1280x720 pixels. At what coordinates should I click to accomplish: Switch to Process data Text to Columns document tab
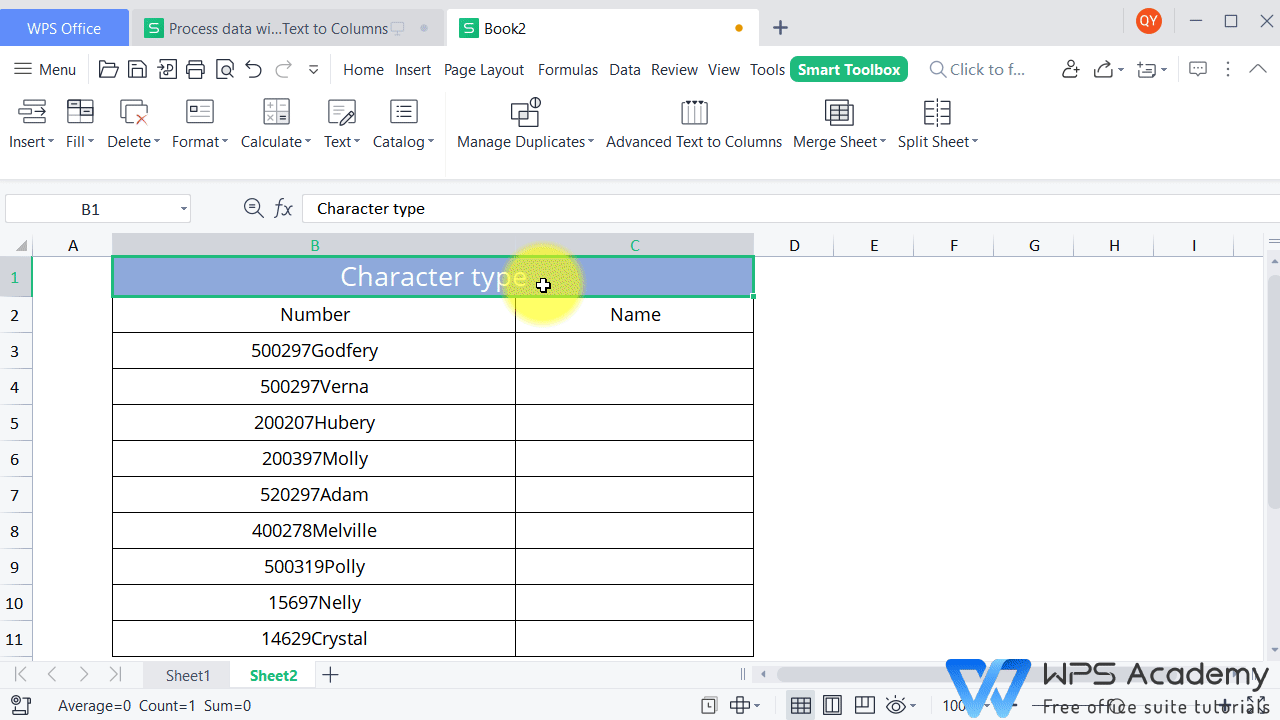(x=288, y=28)
